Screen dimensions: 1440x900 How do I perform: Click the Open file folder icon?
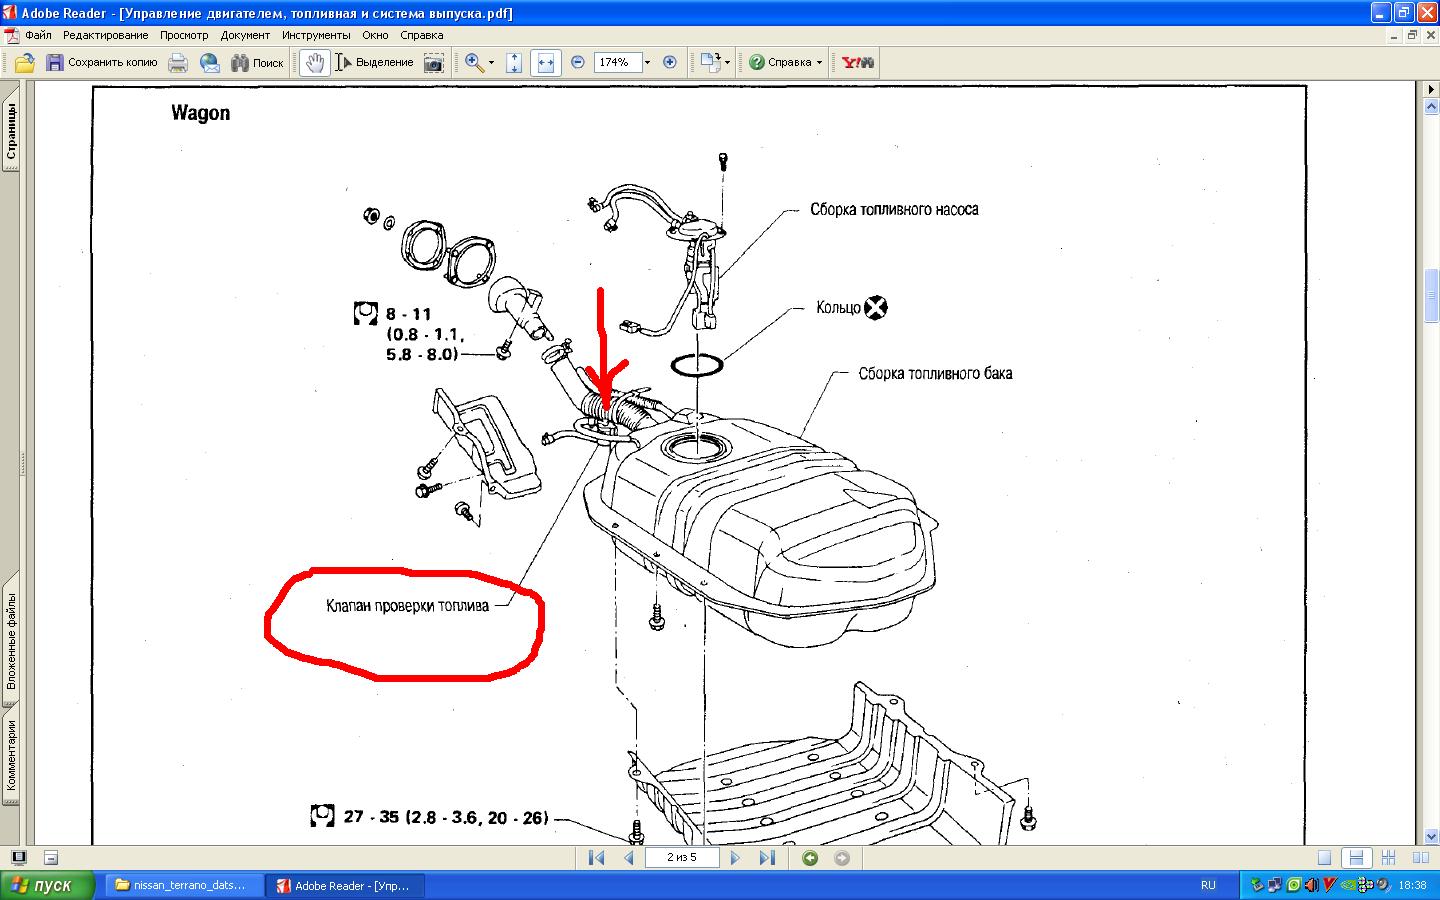coord(24,63)
